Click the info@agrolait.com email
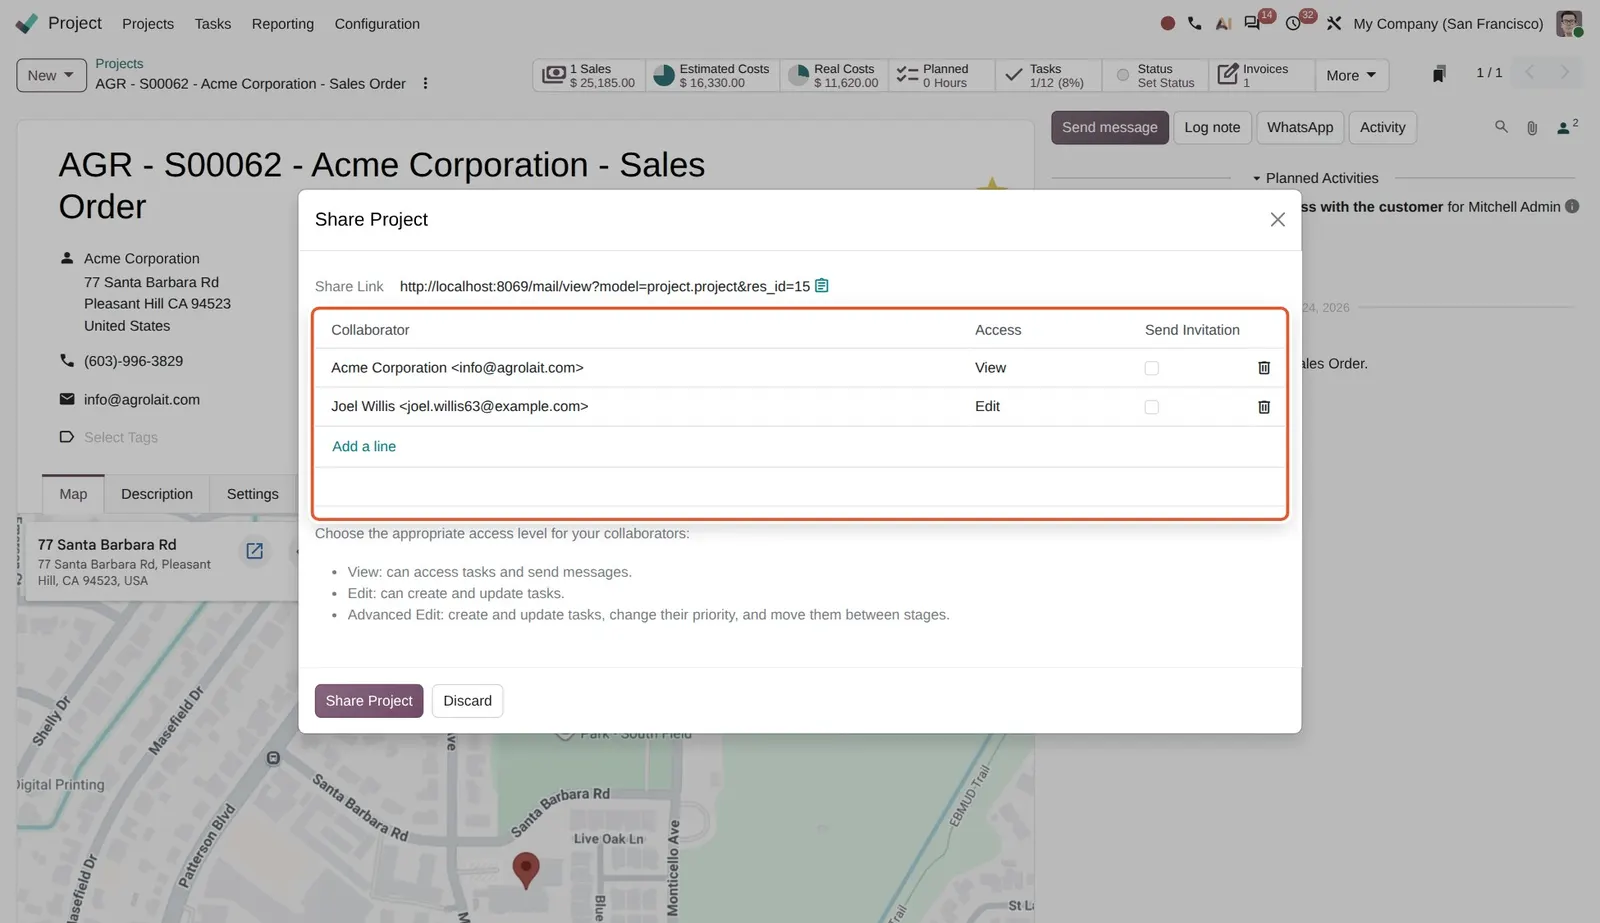 (x=142, y=399)
